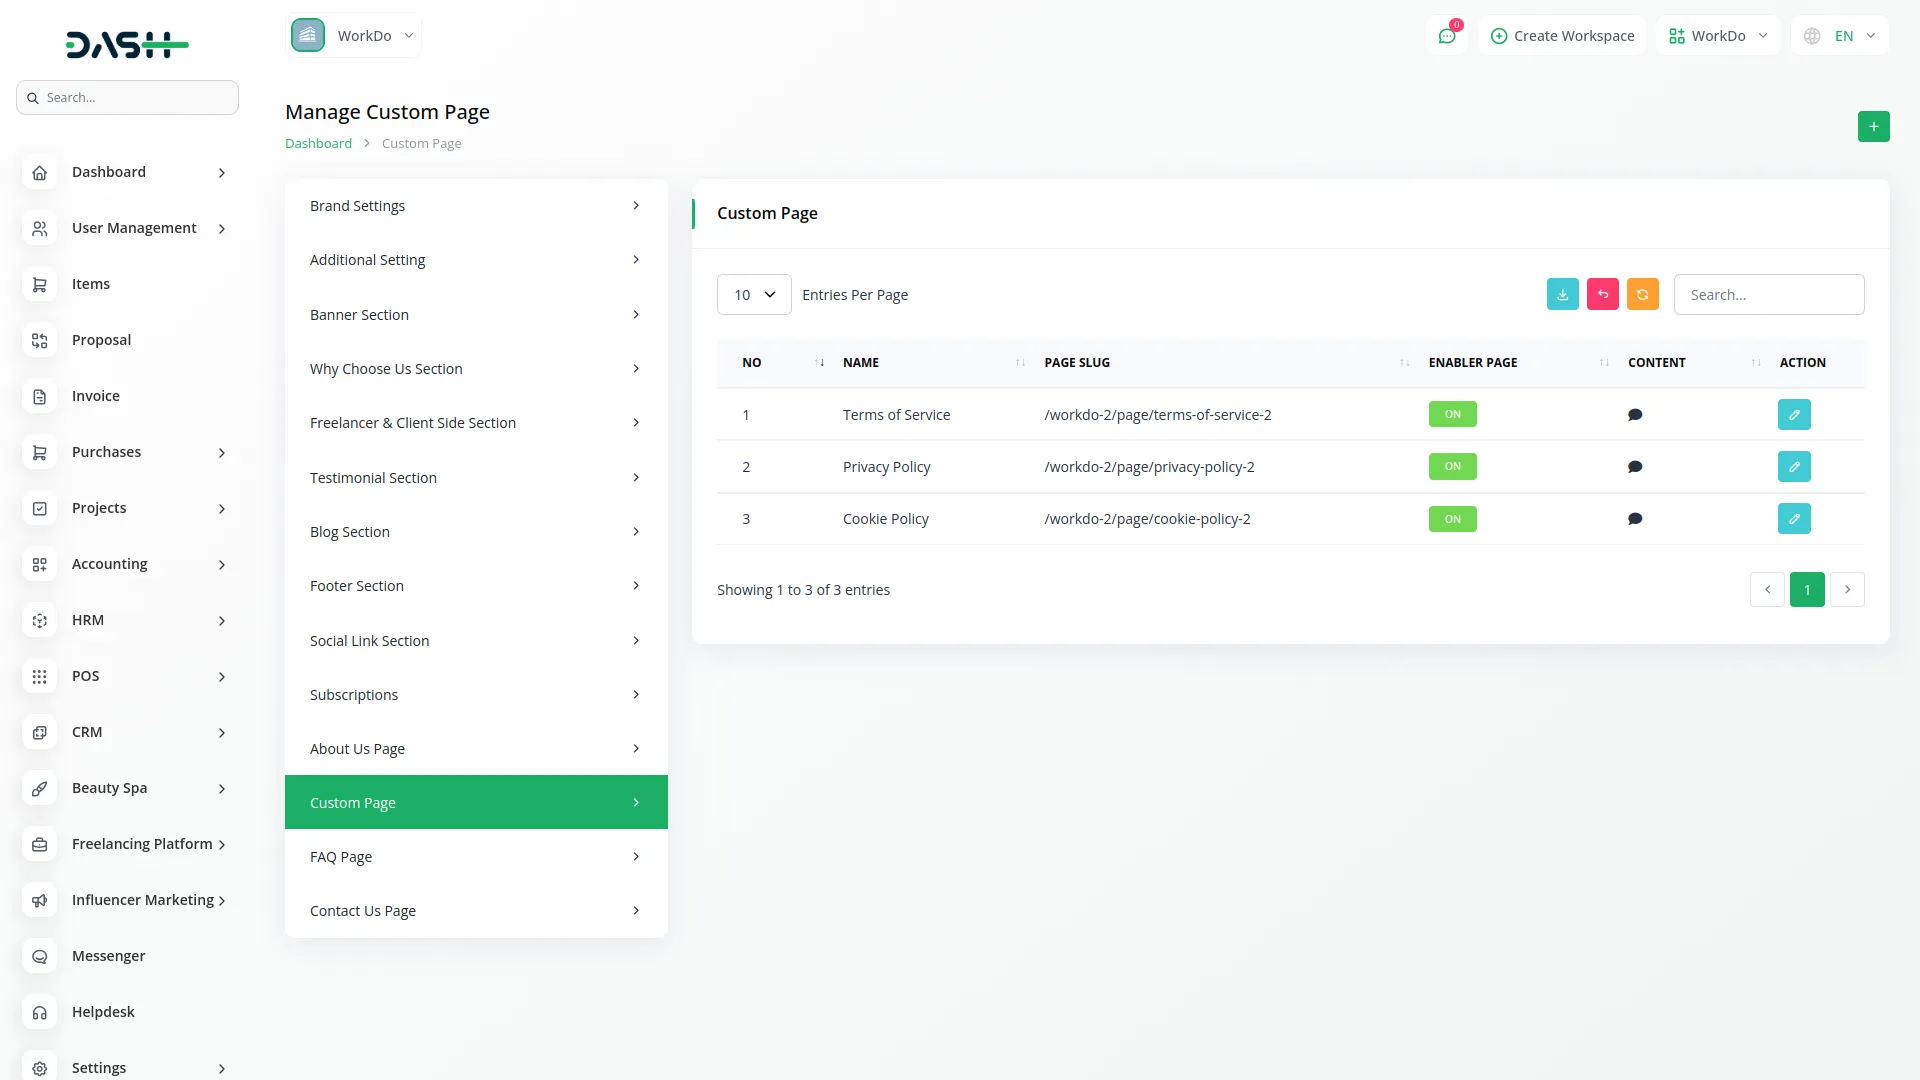1920x1080 pixels.
Task: Disable the Privacy Policy page toggle
Action: (x=1452, y=466)
